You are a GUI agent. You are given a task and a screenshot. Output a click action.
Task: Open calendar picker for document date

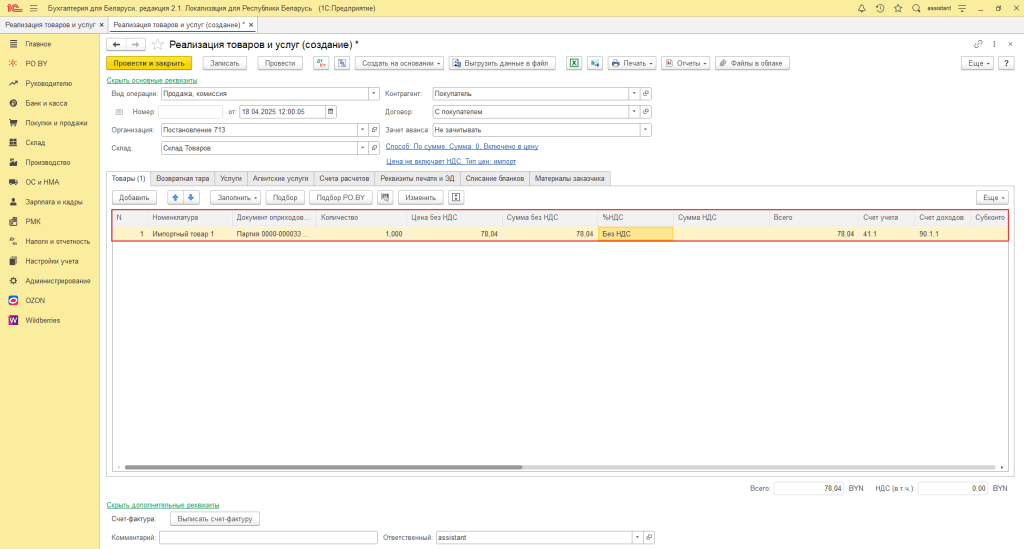[x=330, y=112]
